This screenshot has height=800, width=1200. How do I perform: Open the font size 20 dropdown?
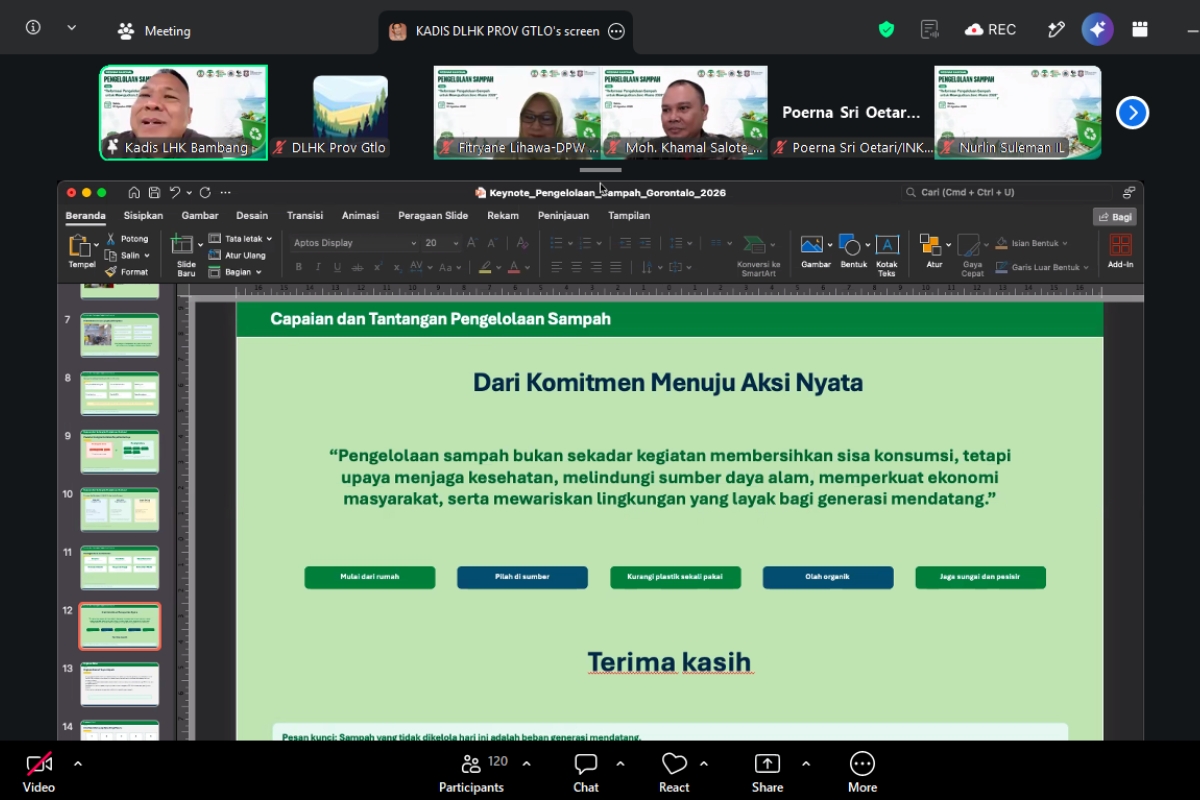point(456,243)
